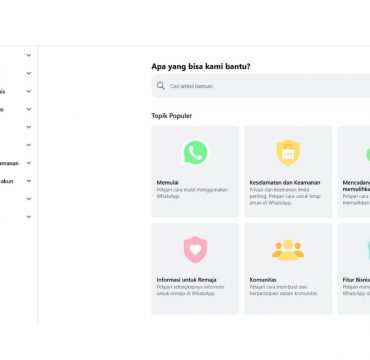Open the sidebar item ending in 'amanan'
This screenshot has width=370, height=360.
9,163
